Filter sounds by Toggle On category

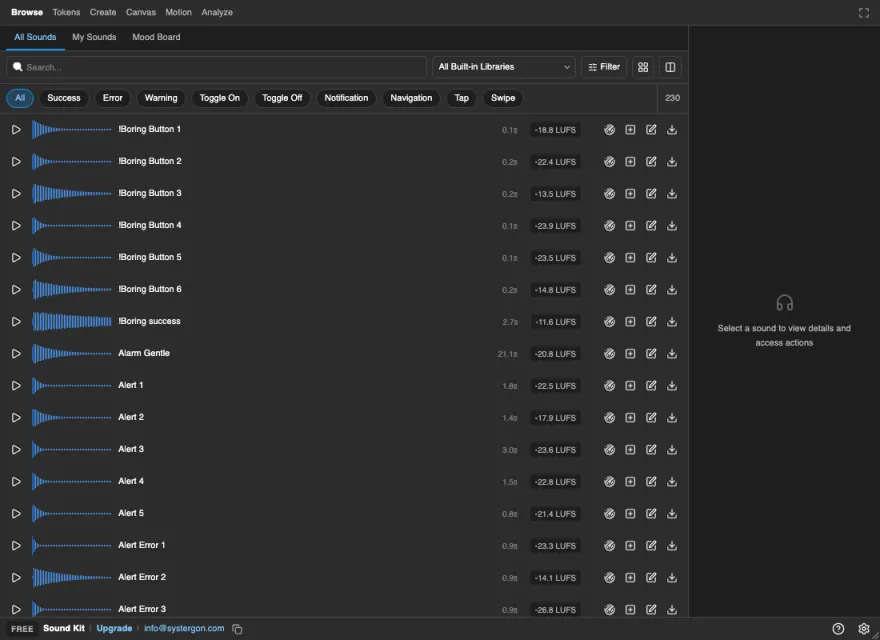[x=220, y=98]
